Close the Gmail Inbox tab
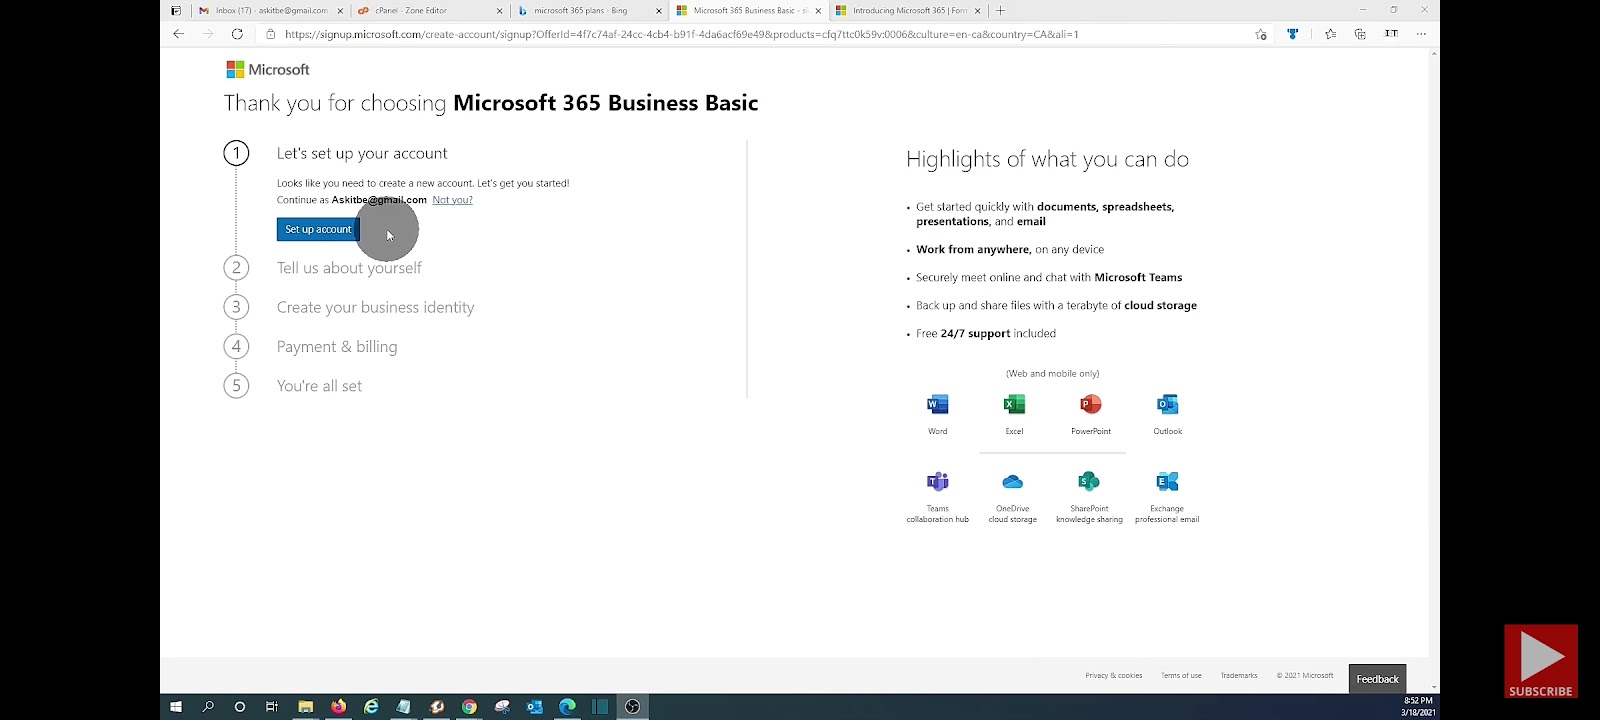 tap(340, 11)
